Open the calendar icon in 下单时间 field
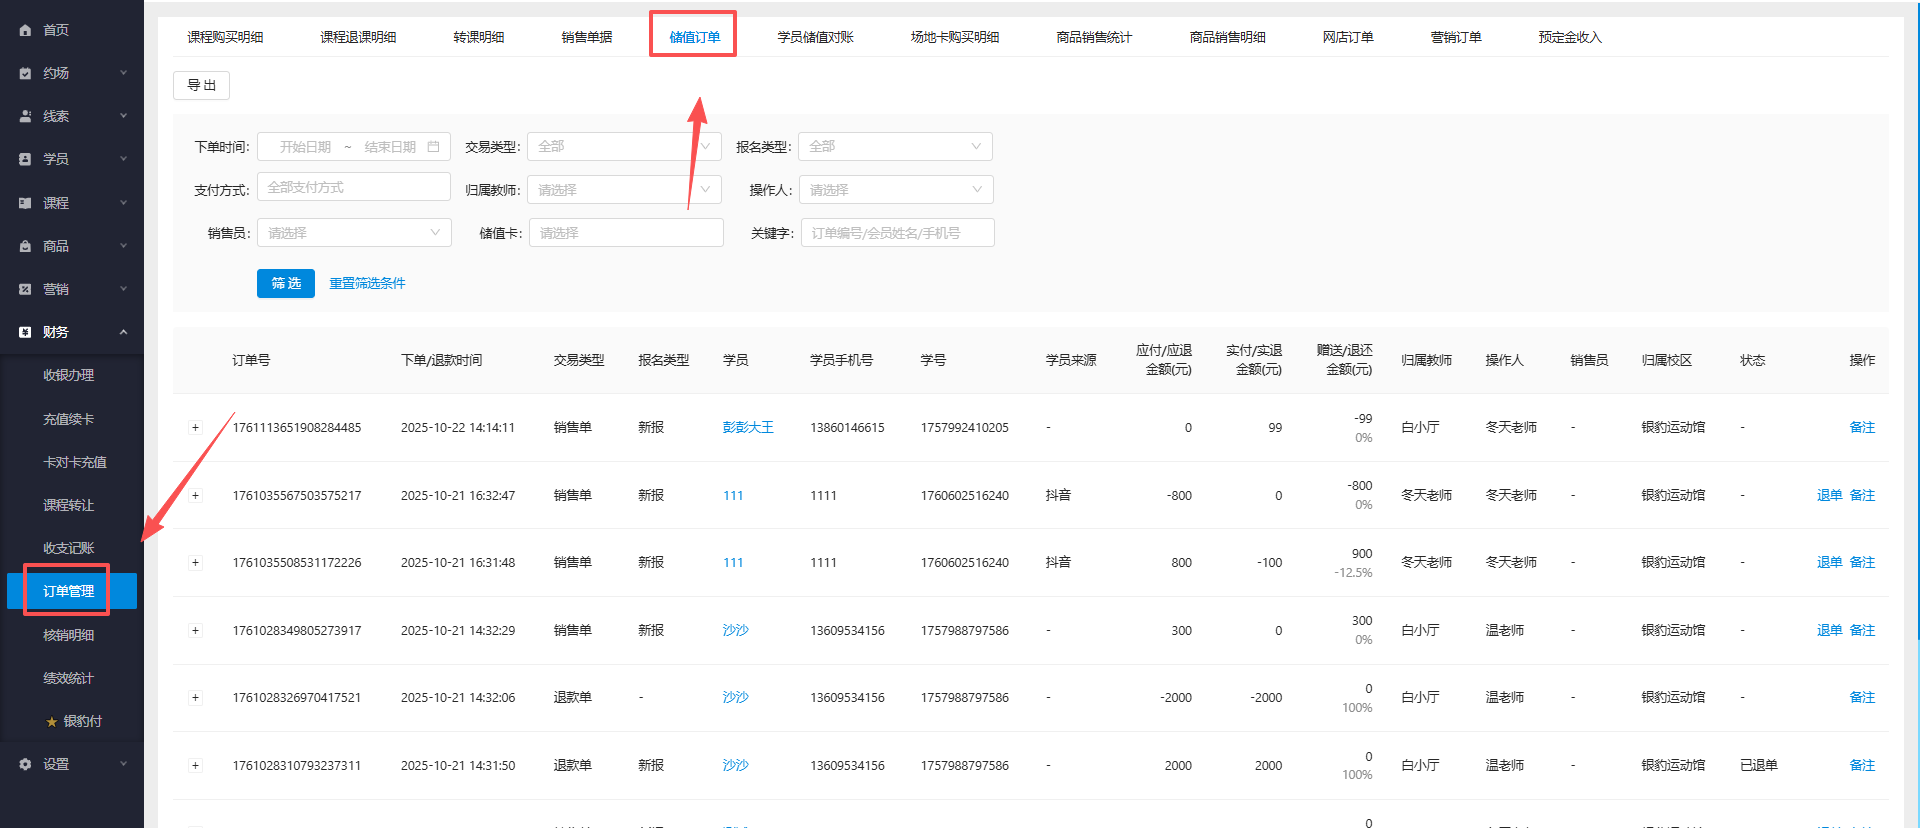1920x828 pixels. [x=433, y=147]
